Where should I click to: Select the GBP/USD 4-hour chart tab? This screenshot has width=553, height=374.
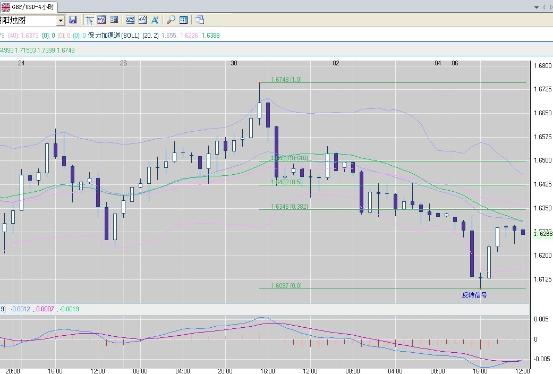pyautogui.click(x=28, y=7)
